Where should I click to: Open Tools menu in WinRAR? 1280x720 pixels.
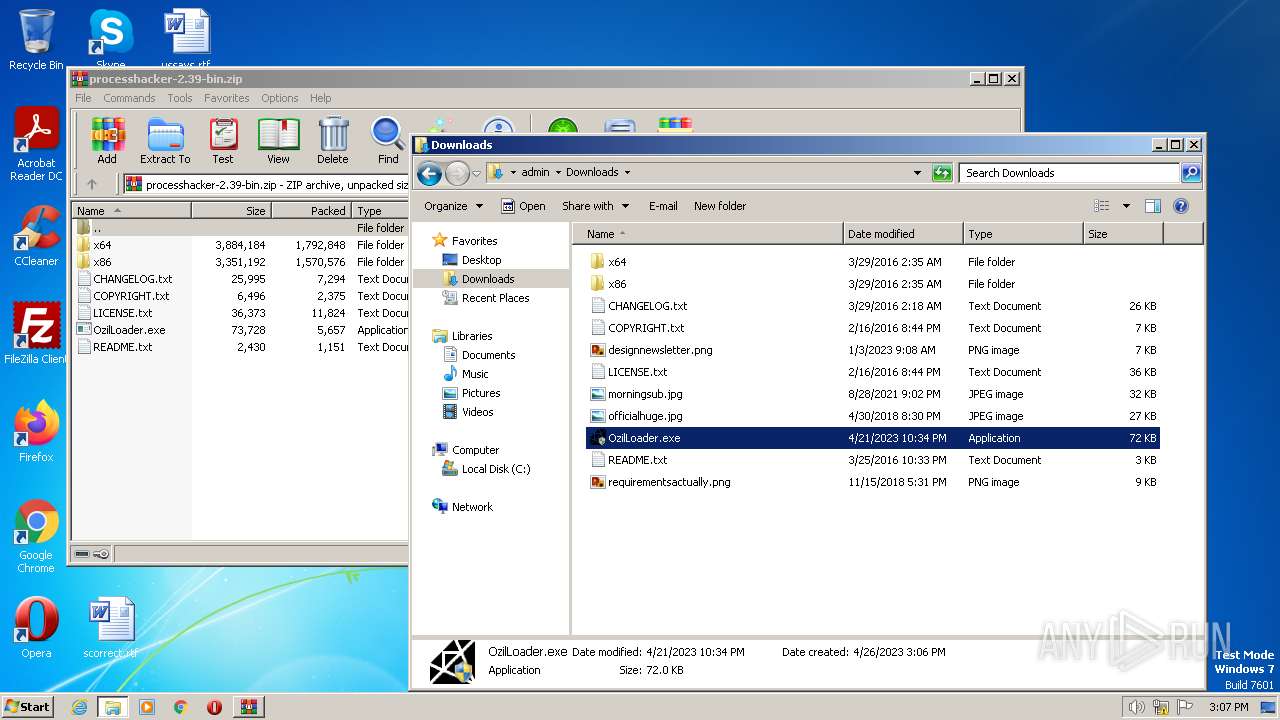[x=180, y=98]
